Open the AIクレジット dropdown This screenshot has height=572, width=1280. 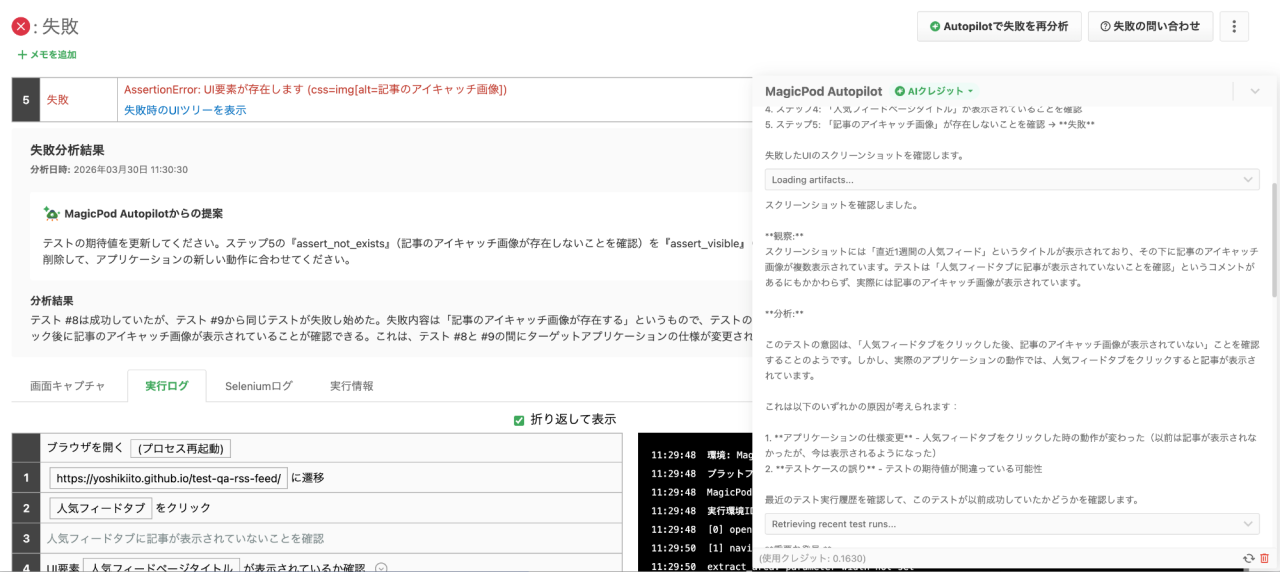(934, 91)
